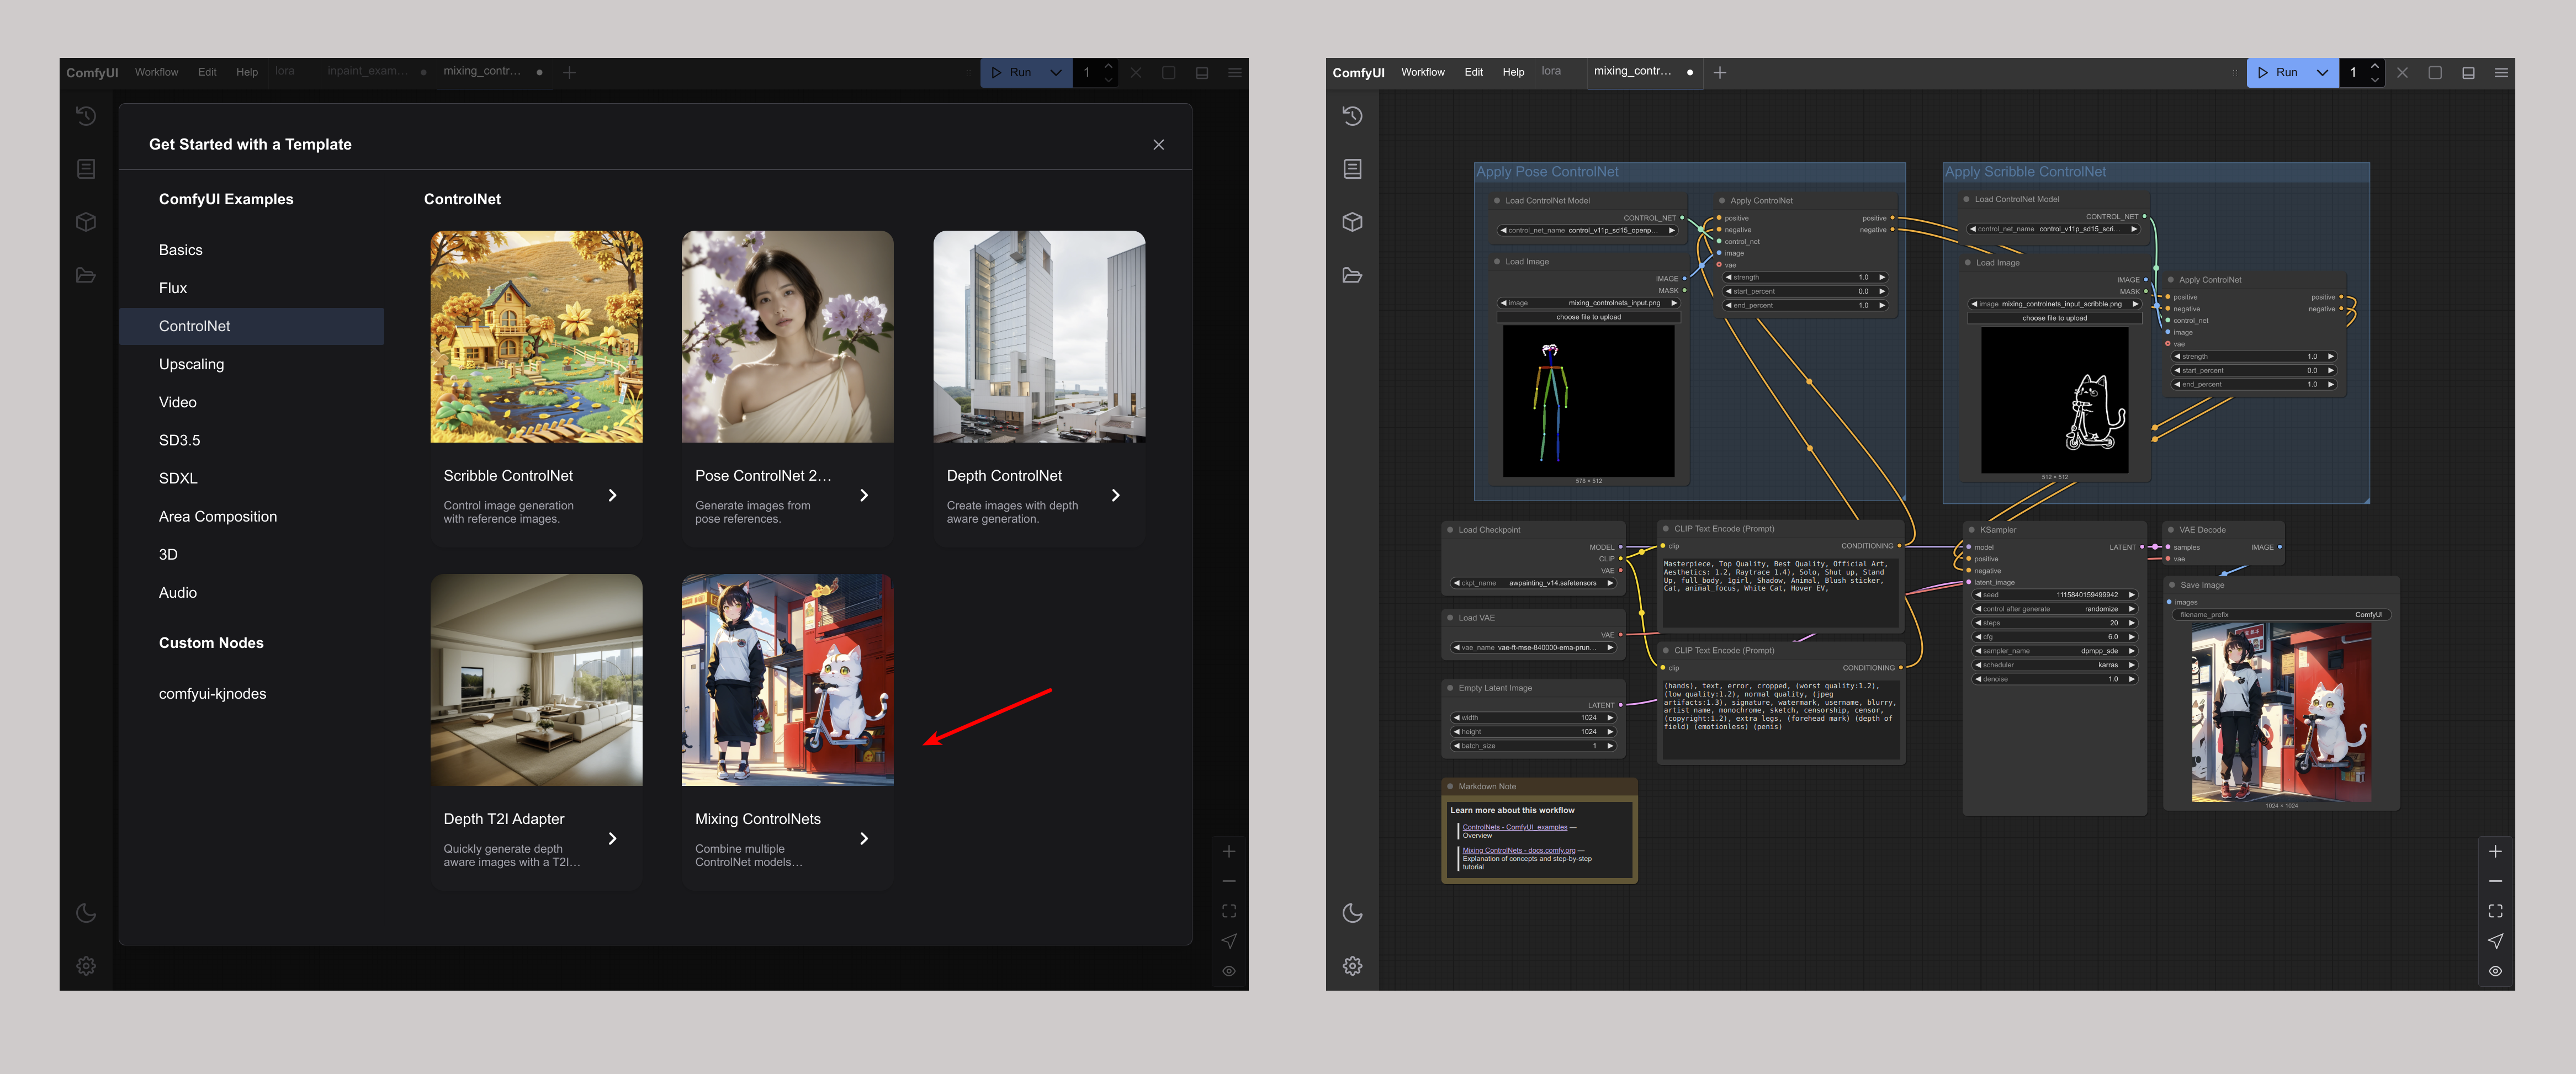The image size is (2576, 1074).
Task: Collapse the Load Checkpoint node via title dot
Action: 1449,530
